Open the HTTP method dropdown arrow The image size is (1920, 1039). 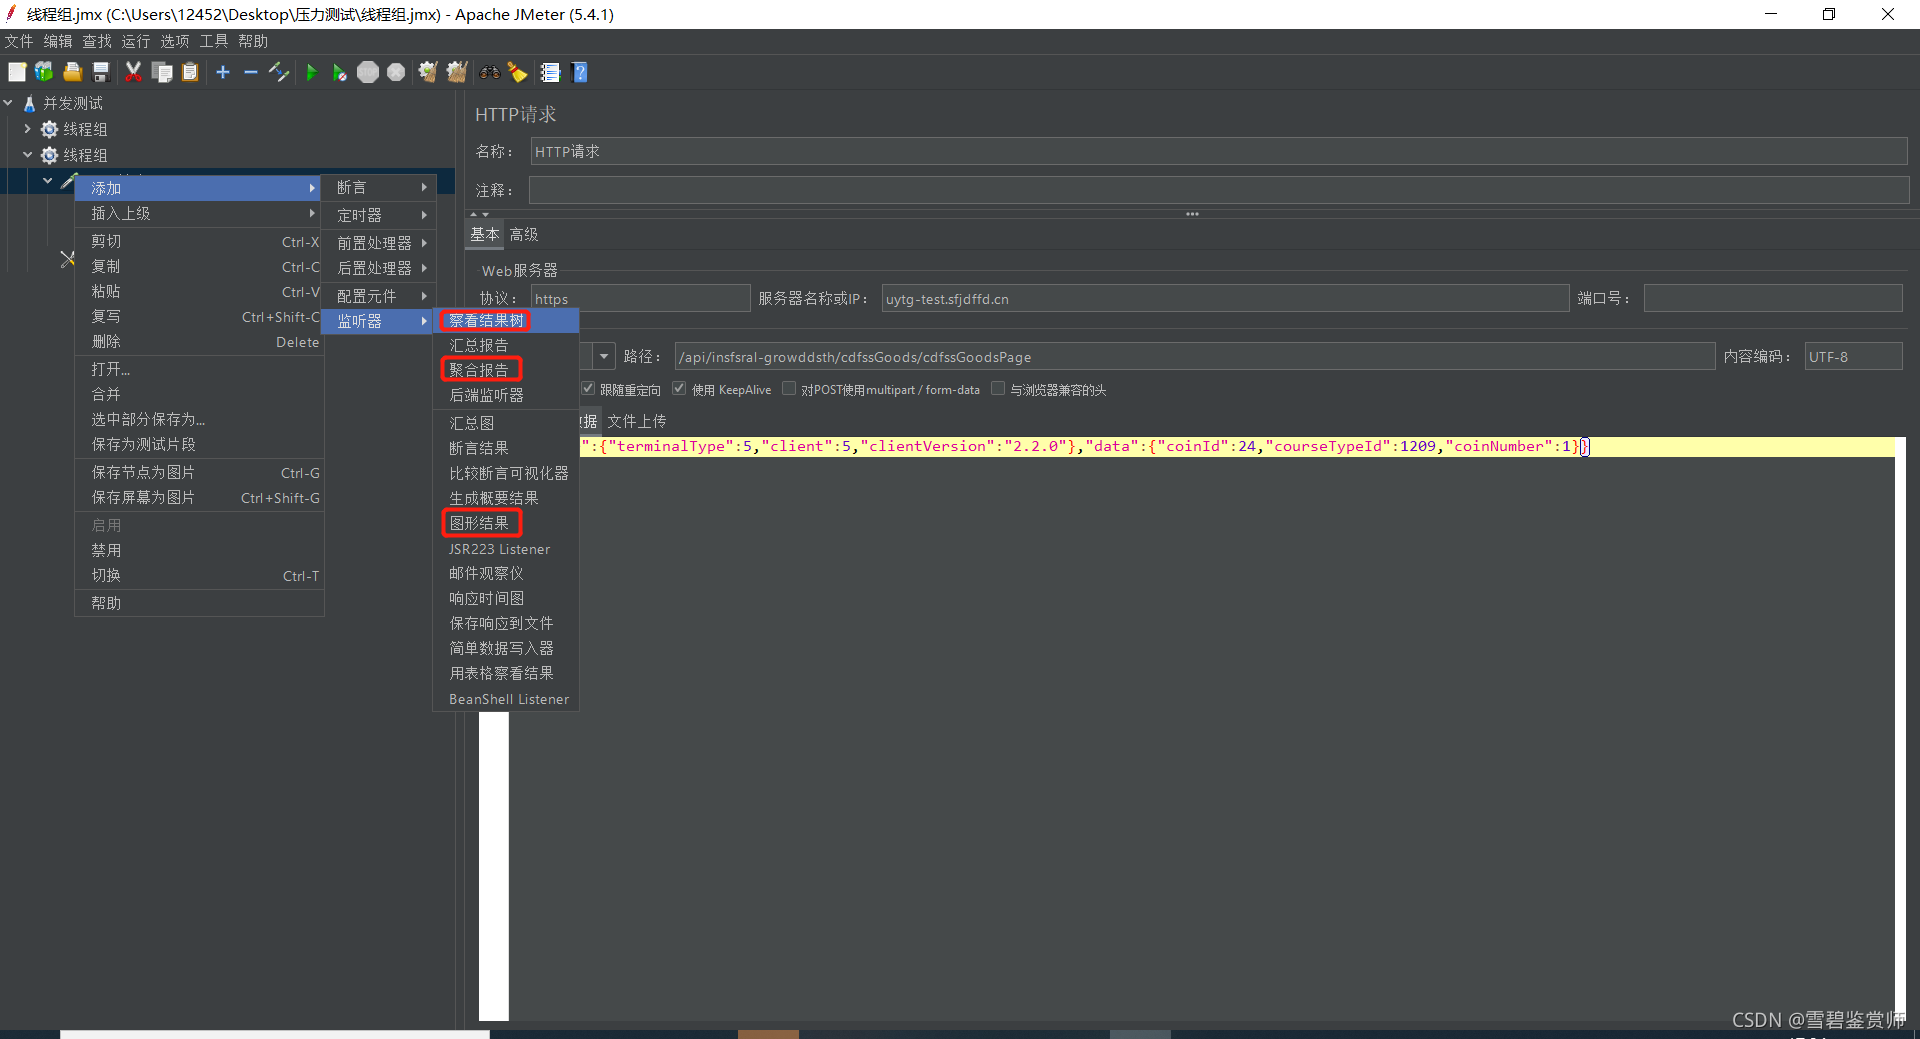[604, 356]
